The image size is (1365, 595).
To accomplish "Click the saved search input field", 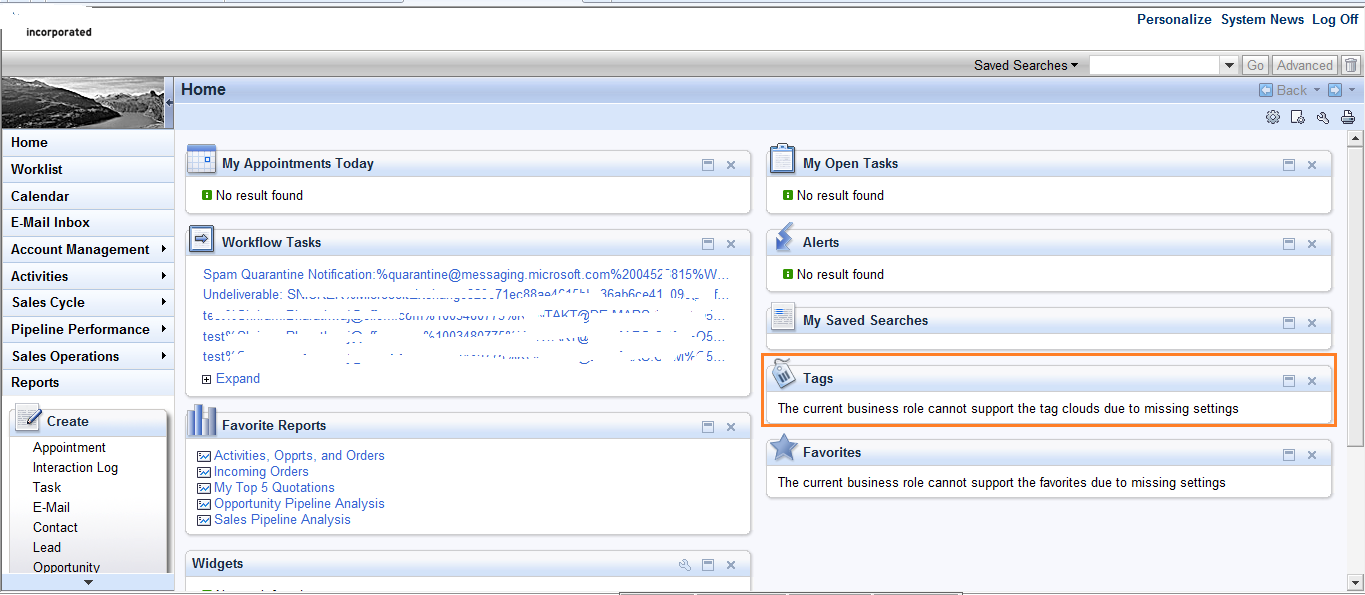I will pyautogui.click(x=1154, y=65).
